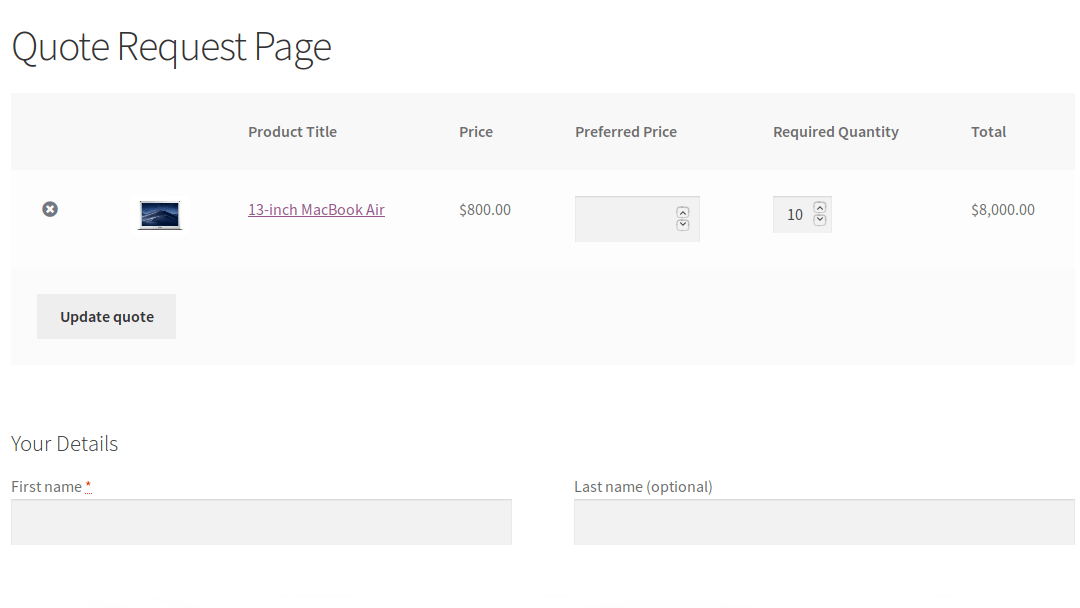Click the MacBook Air product image

point(160,214)
